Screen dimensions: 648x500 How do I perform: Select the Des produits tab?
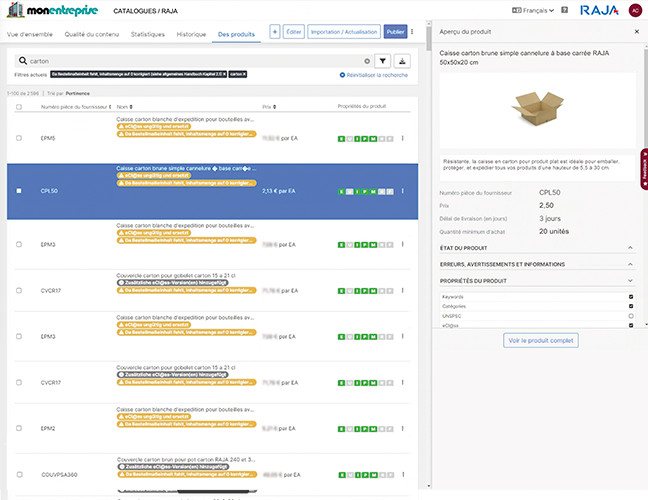pos(236,34)
